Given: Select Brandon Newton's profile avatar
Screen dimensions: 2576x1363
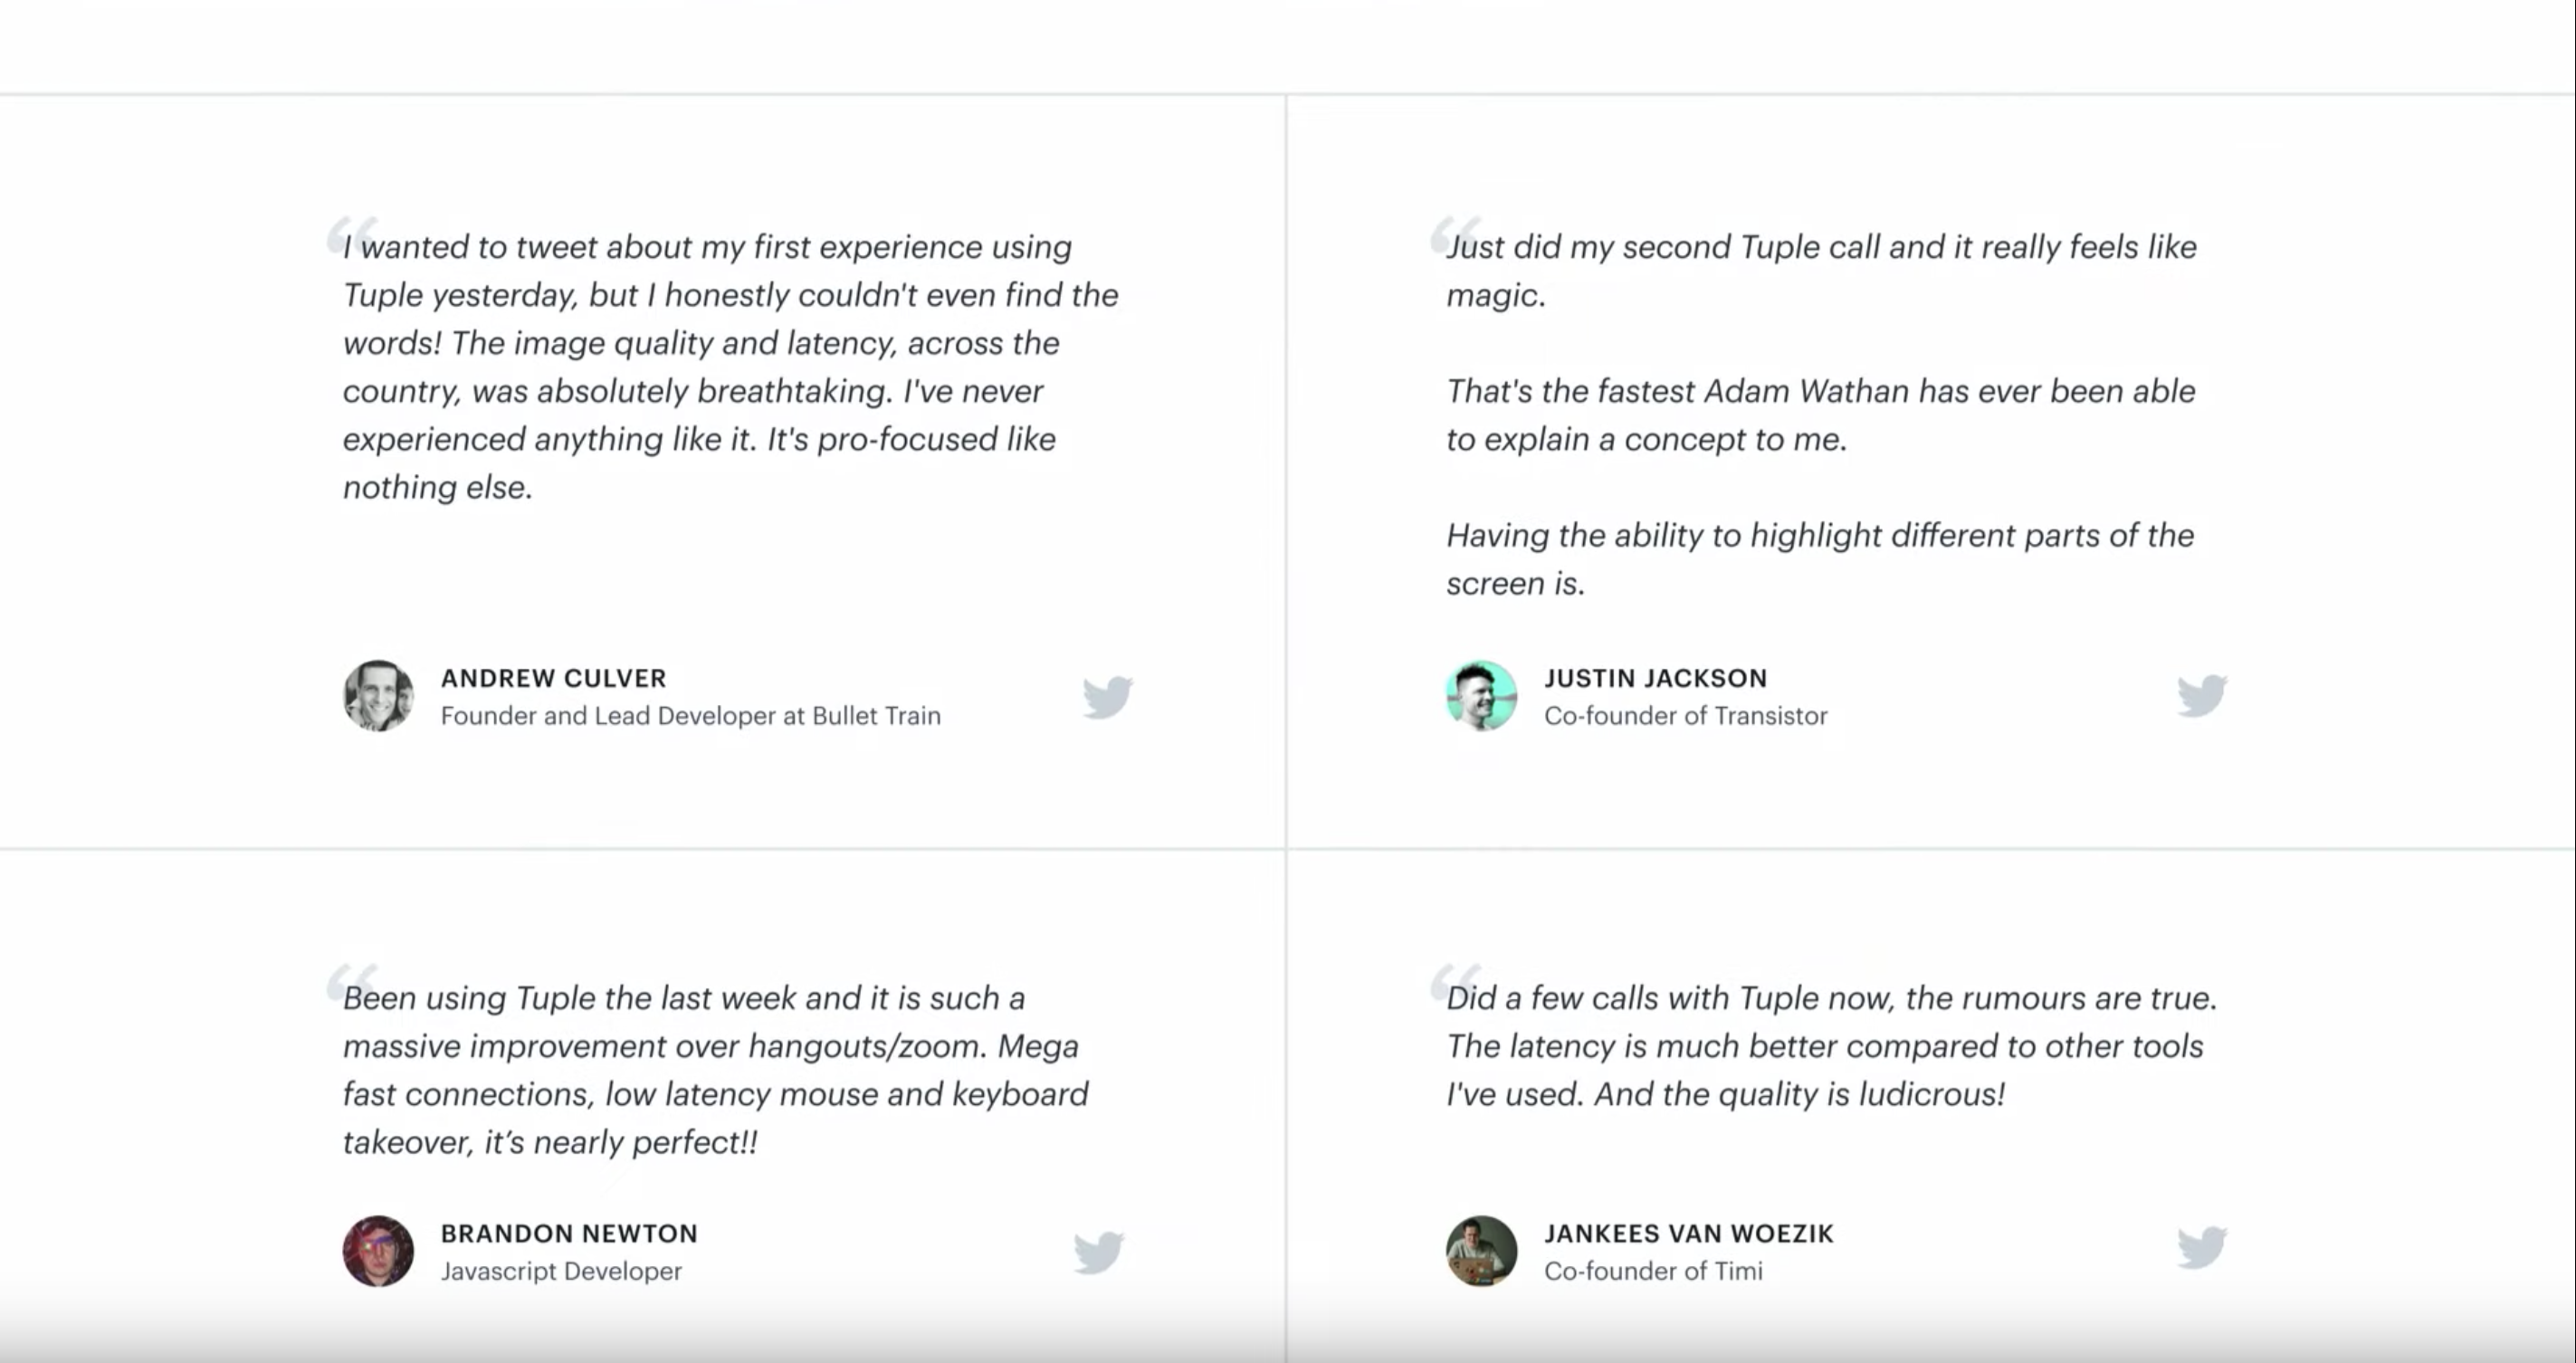Looking at the screenshot, I should [378, 1251].
